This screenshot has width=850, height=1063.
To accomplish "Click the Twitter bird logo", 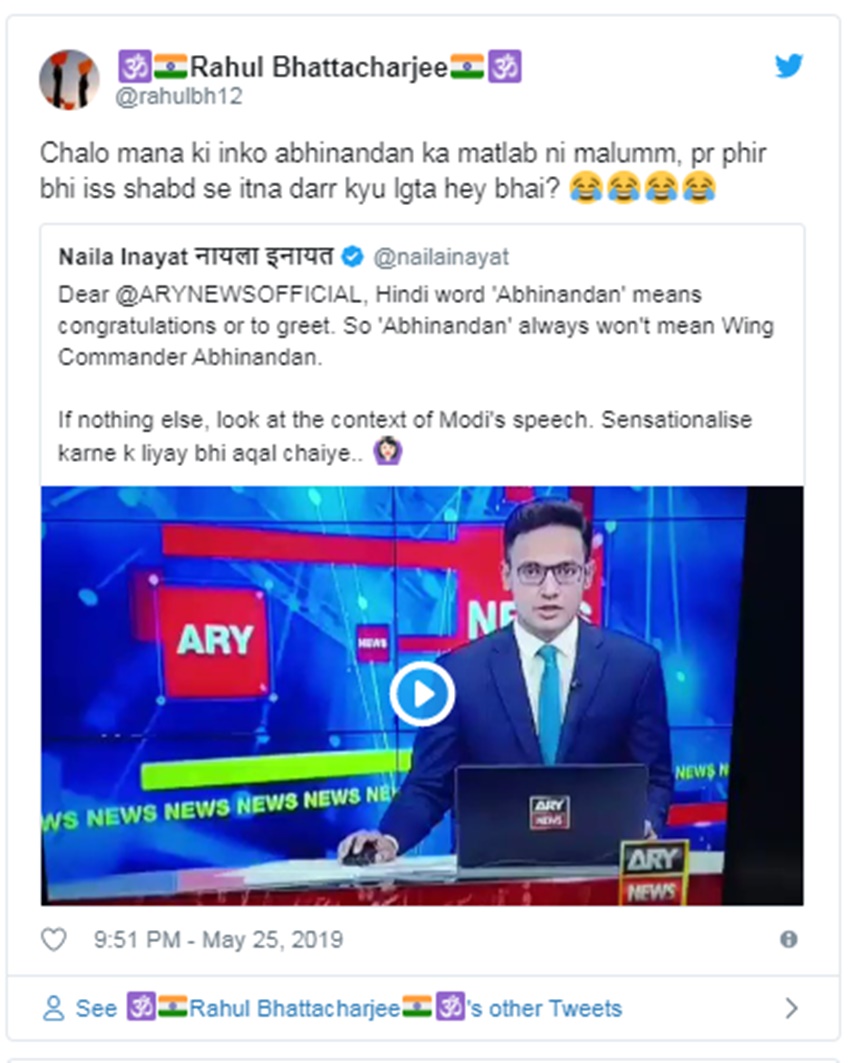I will point(789,66).
